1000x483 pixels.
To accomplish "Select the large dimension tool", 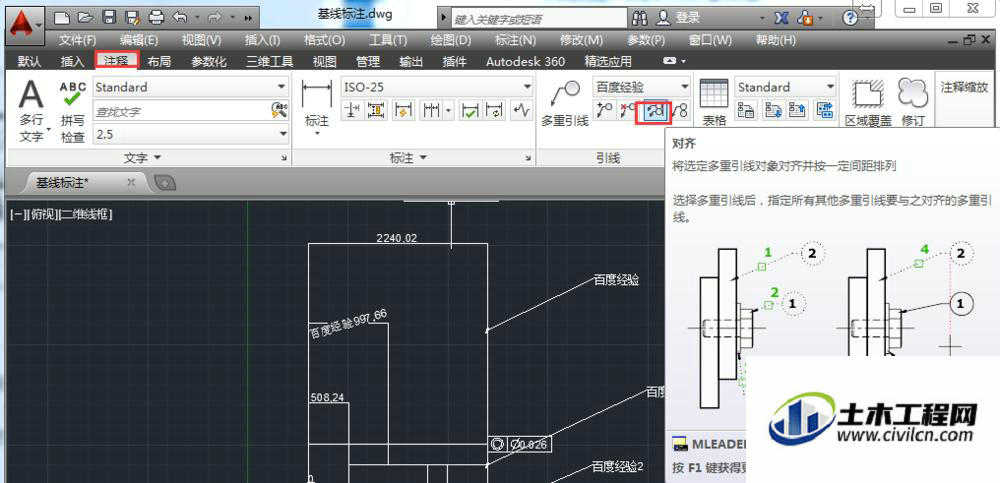I will 318,107.
